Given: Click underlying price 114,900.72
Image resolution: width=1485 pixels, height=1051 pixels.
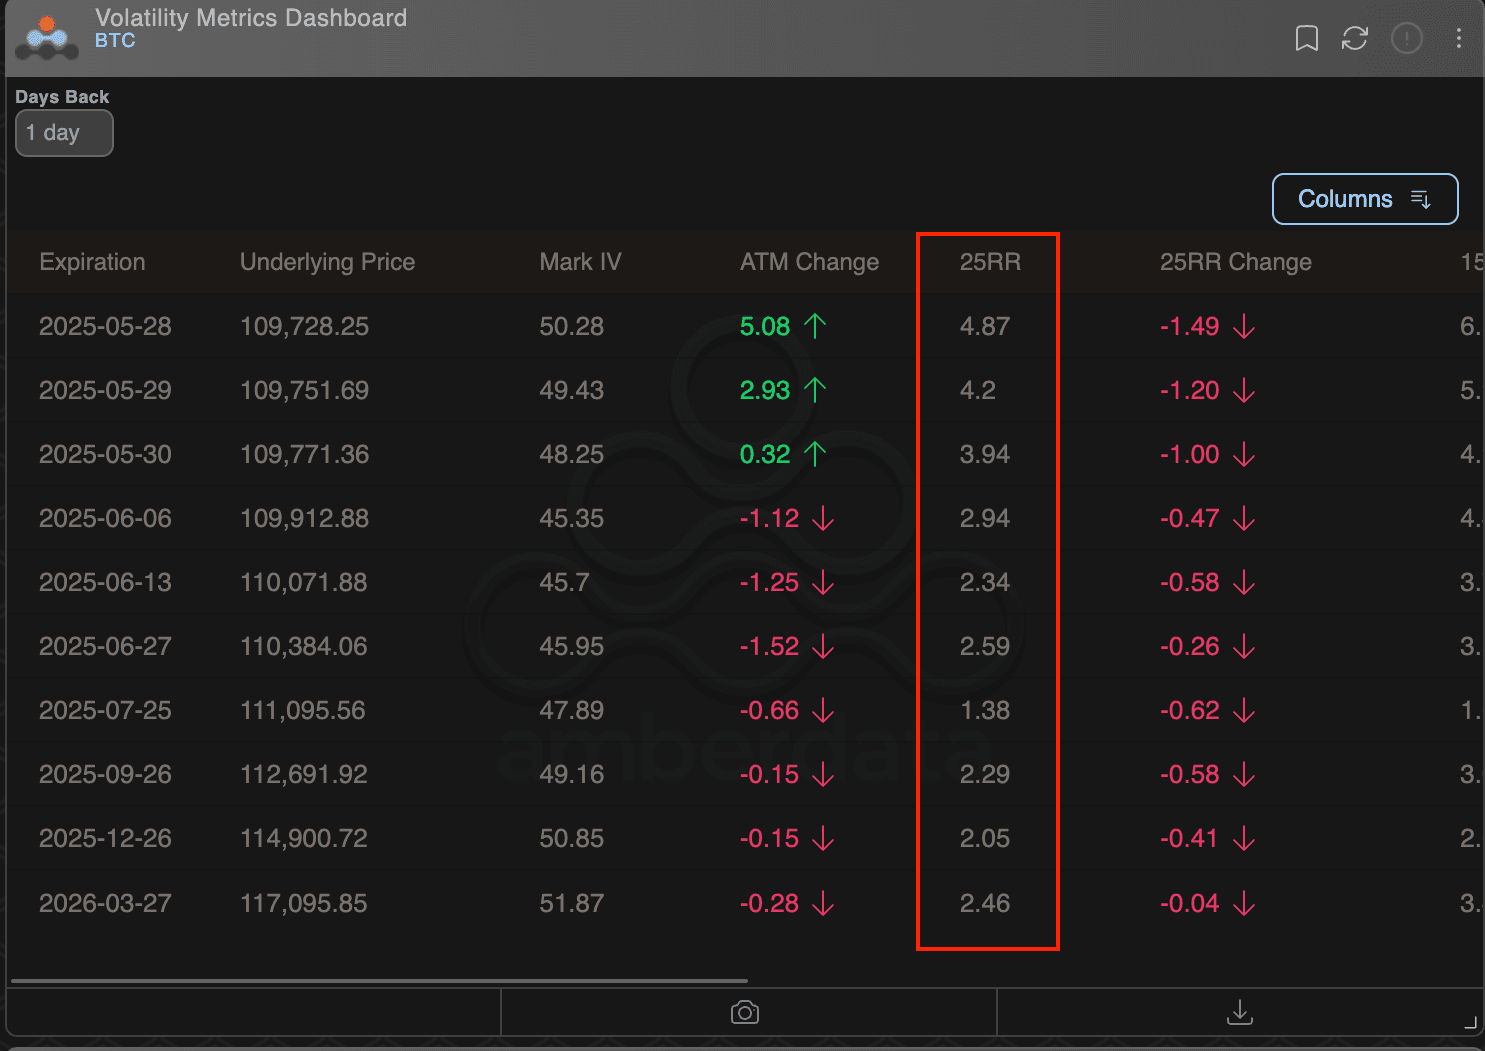Looking at the screenshot, I should 303,838.
